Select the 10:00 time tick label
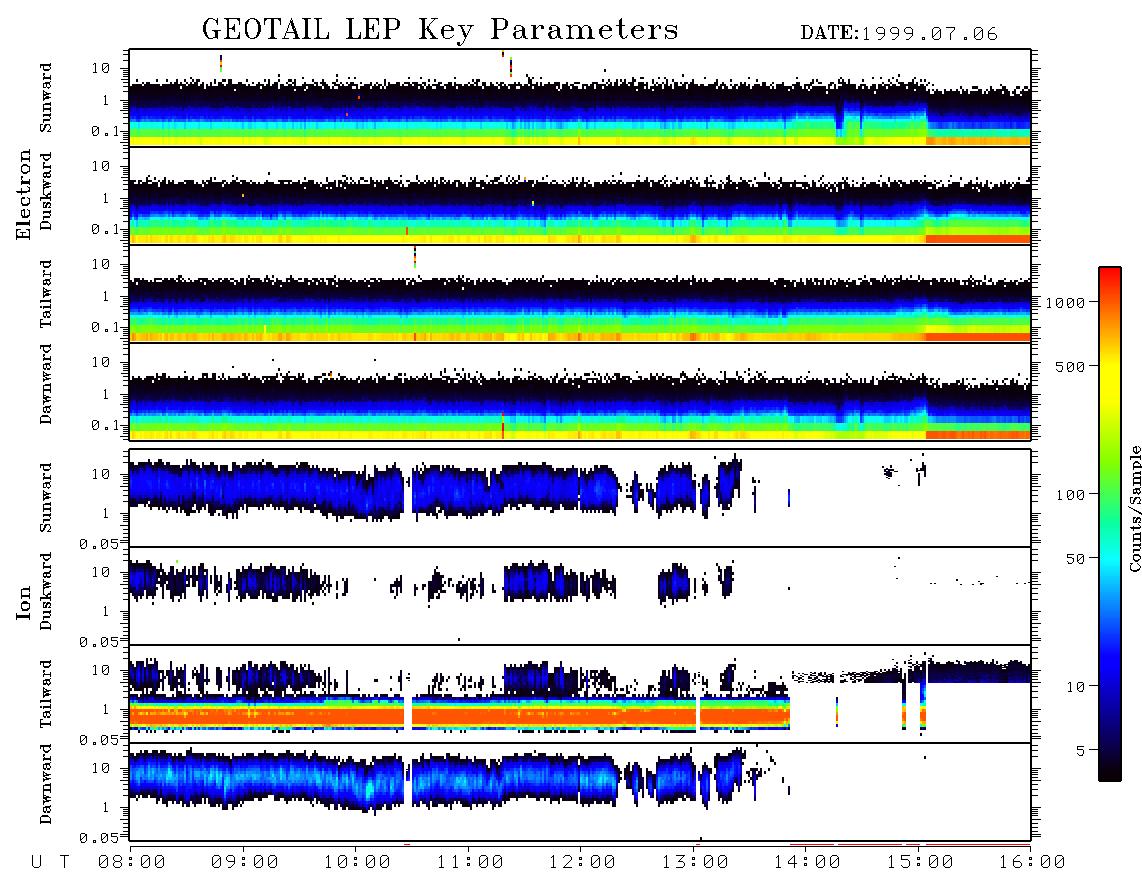 coord(357,863)
